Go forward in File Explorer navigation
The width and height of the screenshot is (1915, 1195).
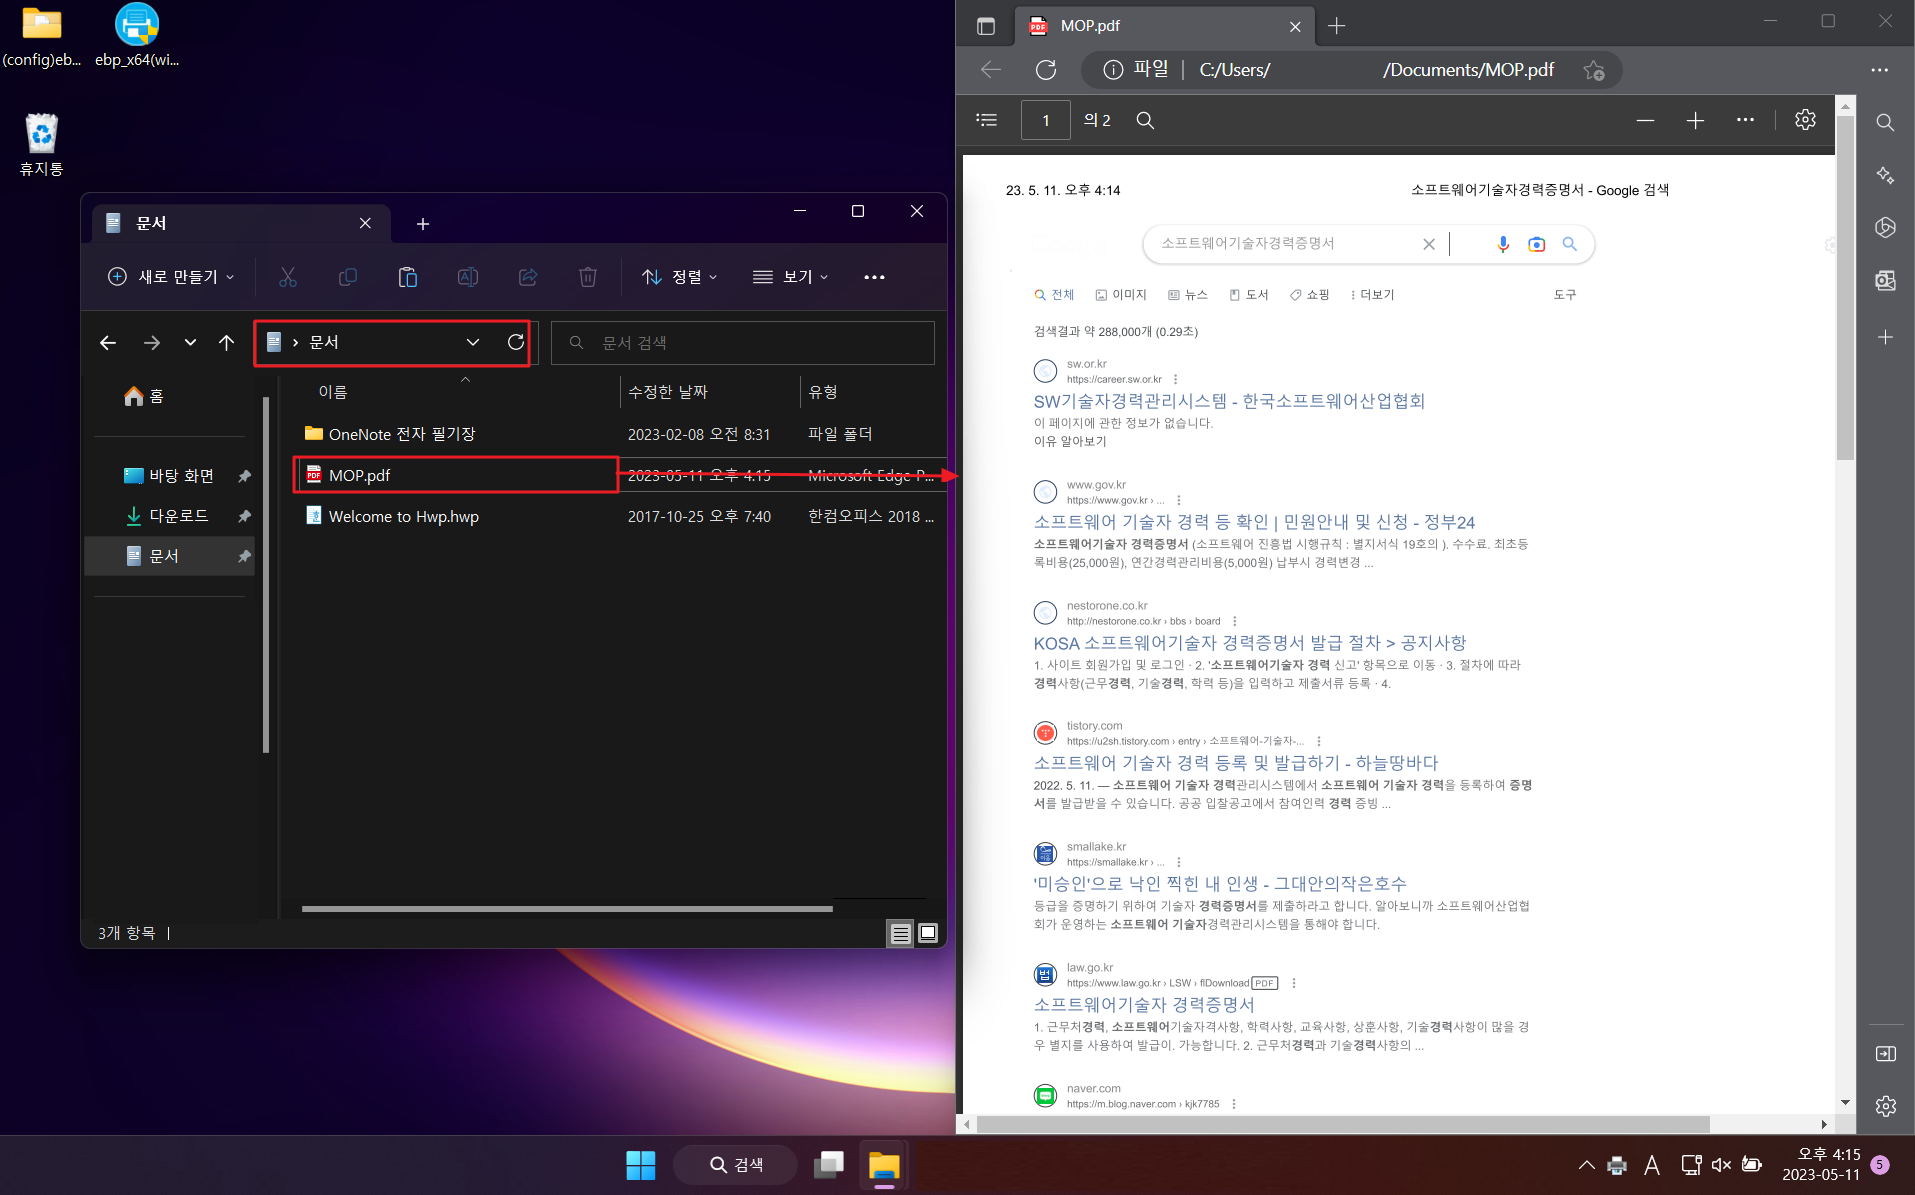(152, 343)
